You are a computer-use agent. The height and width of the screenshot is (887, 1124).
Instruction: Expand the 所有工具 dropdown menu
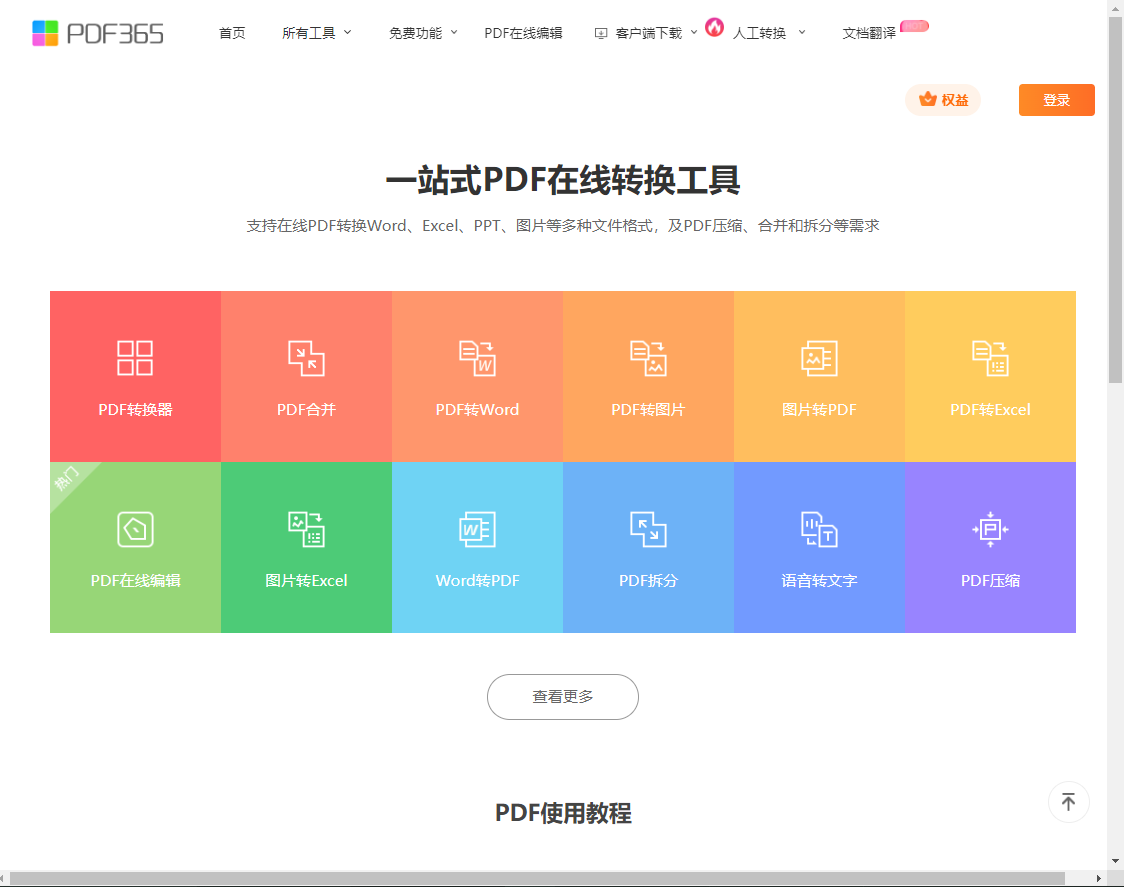(316, 33)
